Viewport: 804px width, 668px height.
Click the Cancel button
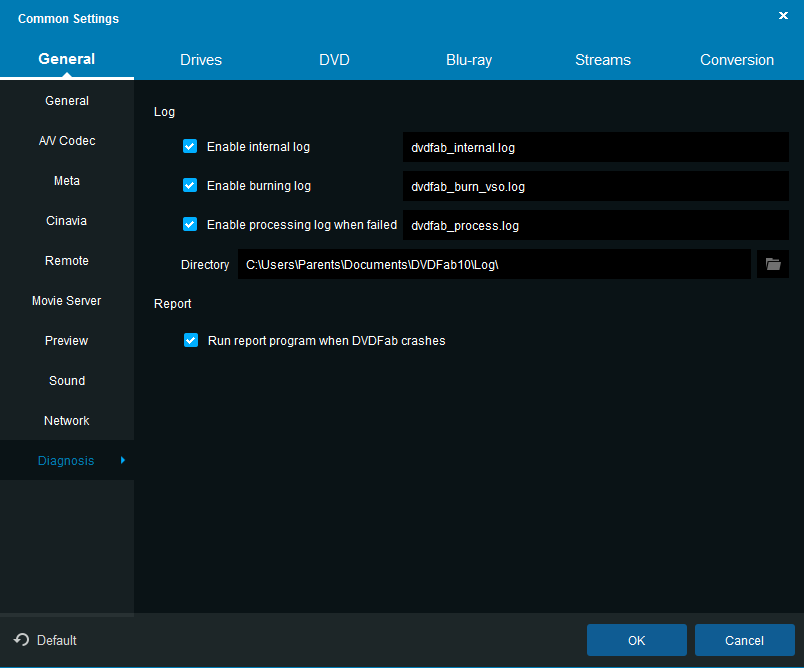pos(744,640)
